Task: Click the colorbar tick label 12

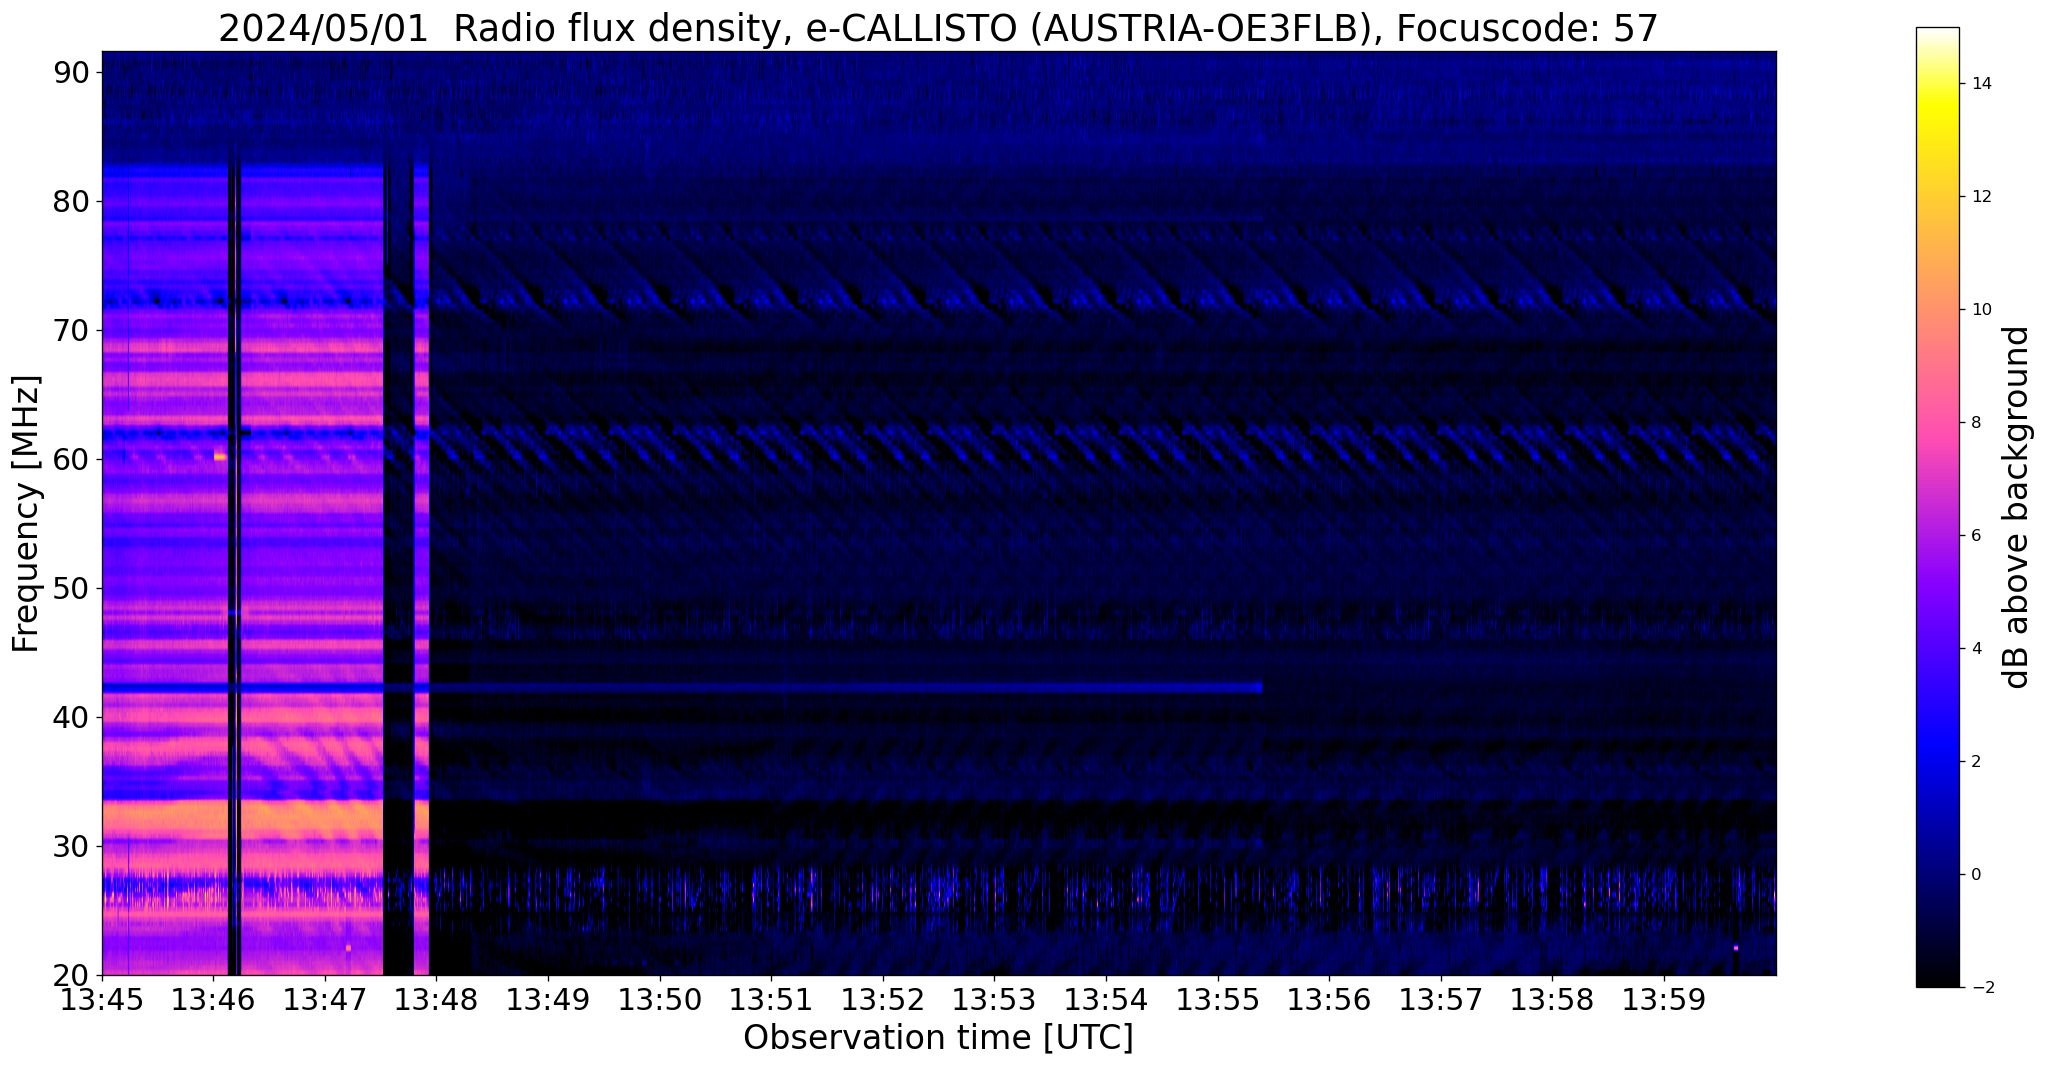Action: [x=1980, y=196]
